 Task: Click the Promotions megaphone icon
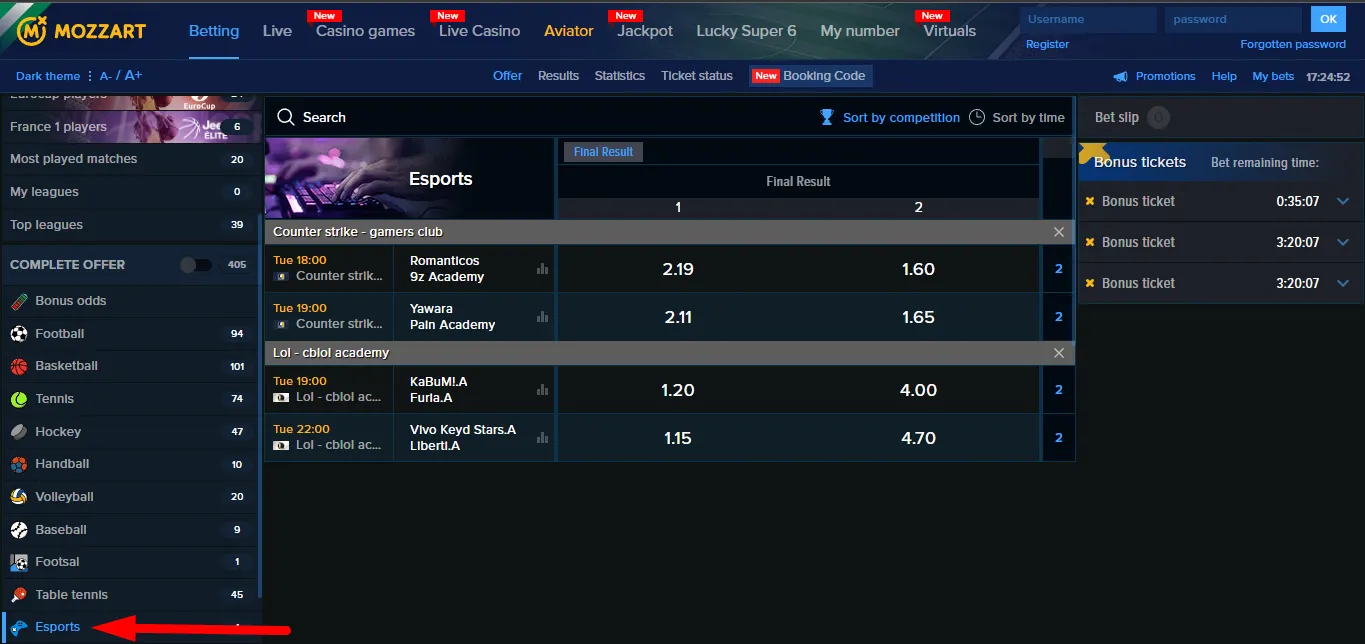pyautogui.click(x=1121, y=76)
